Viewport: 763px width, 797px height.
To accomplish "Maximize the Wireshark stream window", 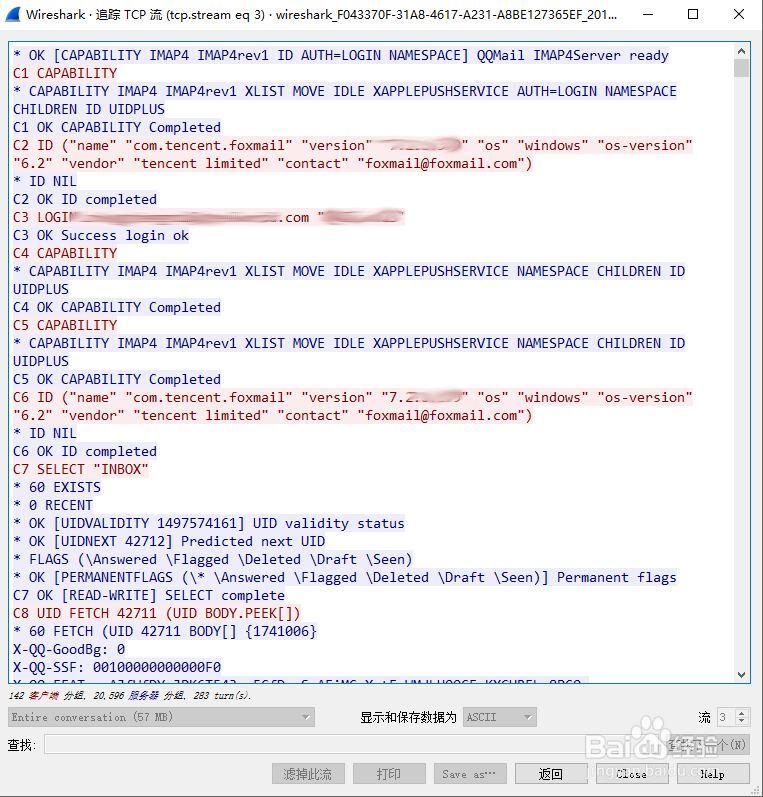I will click(693, 14).
